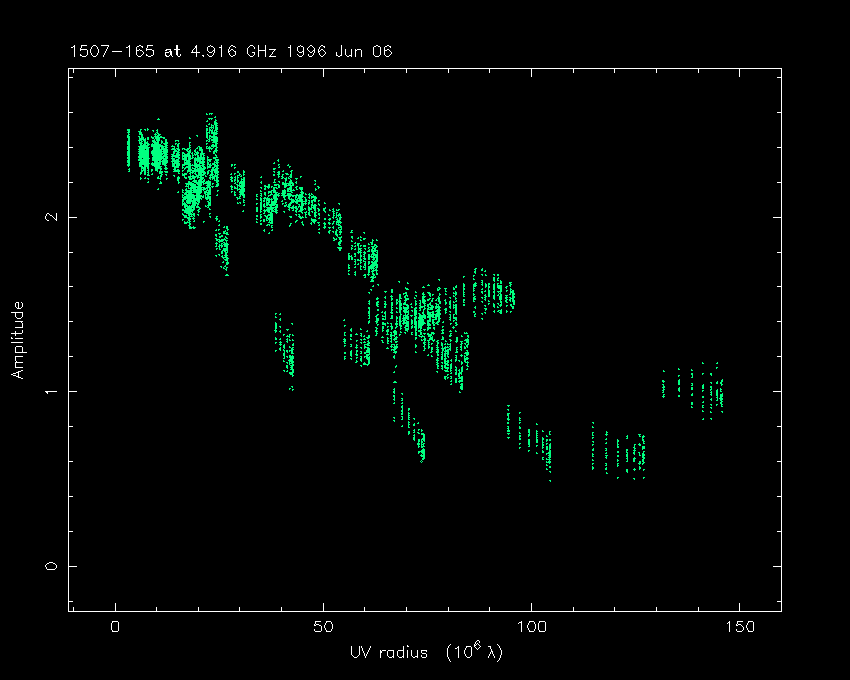Viewport: 850px width, 680px height.
Task: Click the x-axis tick label '0'
Action: 116,627
